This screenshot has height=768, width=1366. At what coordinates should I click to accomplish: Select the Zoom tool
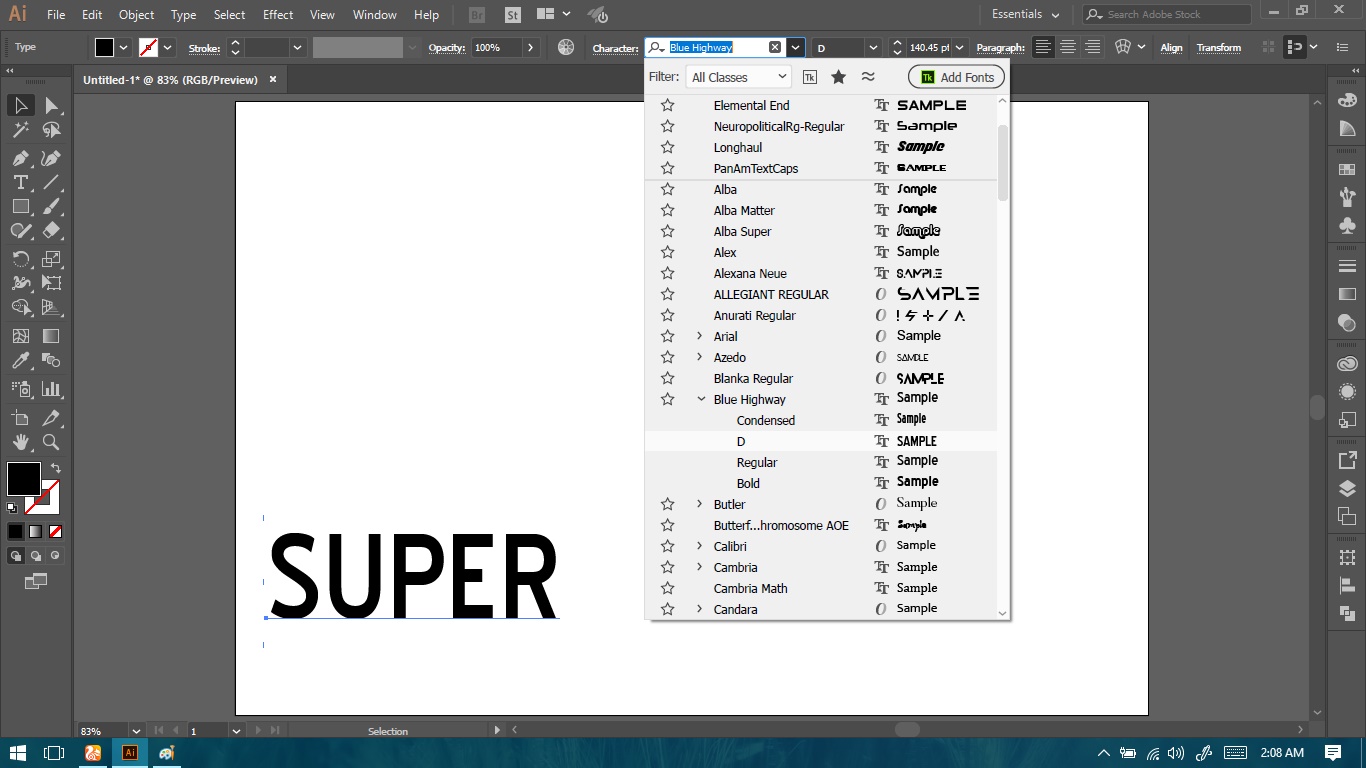pyautogui.click(x=51, y=442)
